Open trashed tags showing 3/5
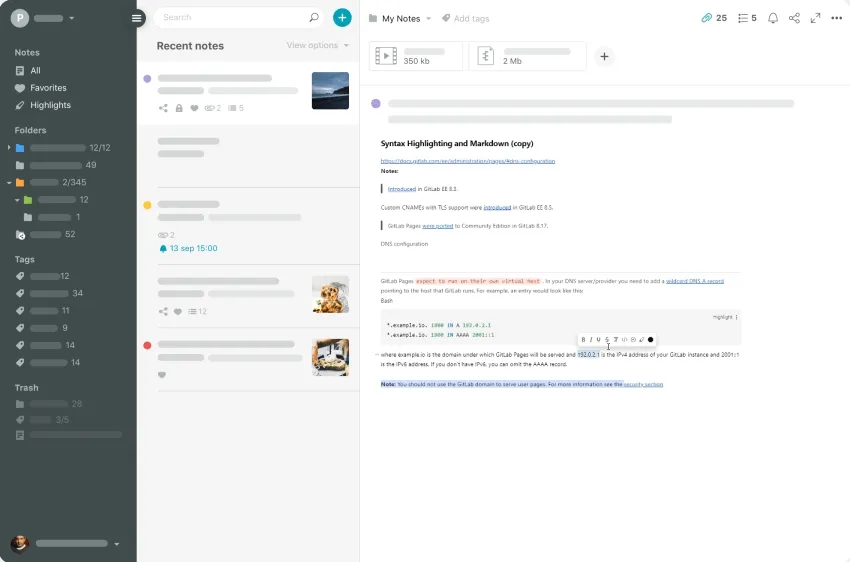Viewport: 850px width, 562px height. [x=42, y=419]
